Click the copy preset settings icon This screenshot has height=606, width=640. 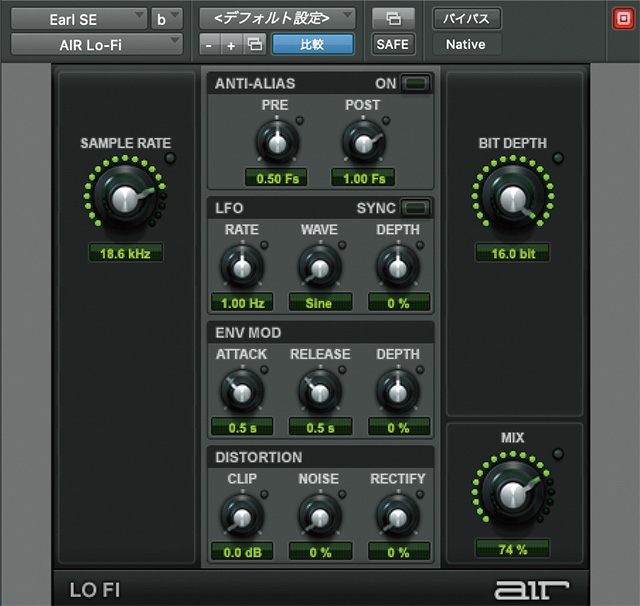(x=256, y=44)
